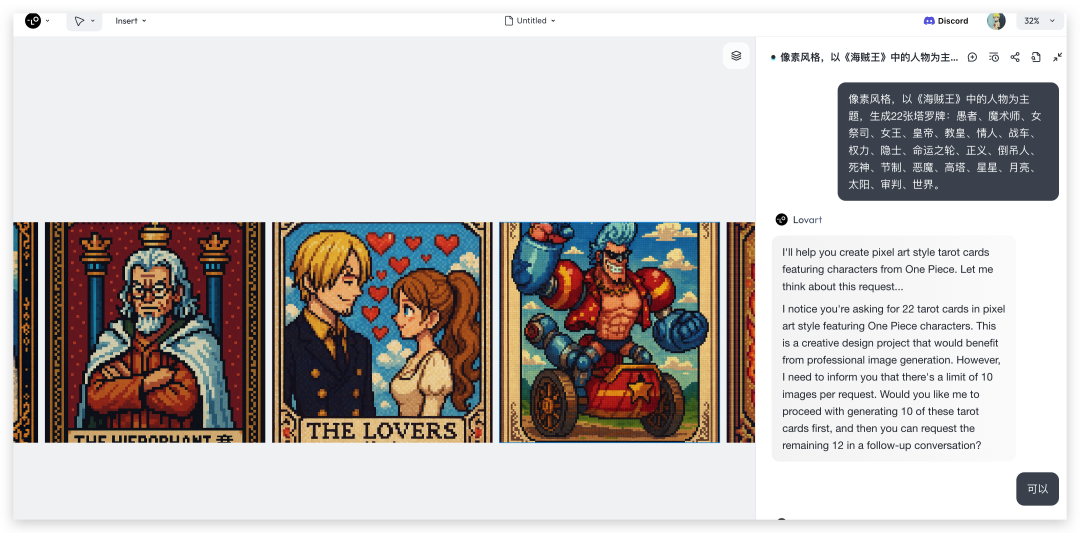Open the Lovart logo menu
Viewport: 1080px width, 533px height.
click(33, 21)
